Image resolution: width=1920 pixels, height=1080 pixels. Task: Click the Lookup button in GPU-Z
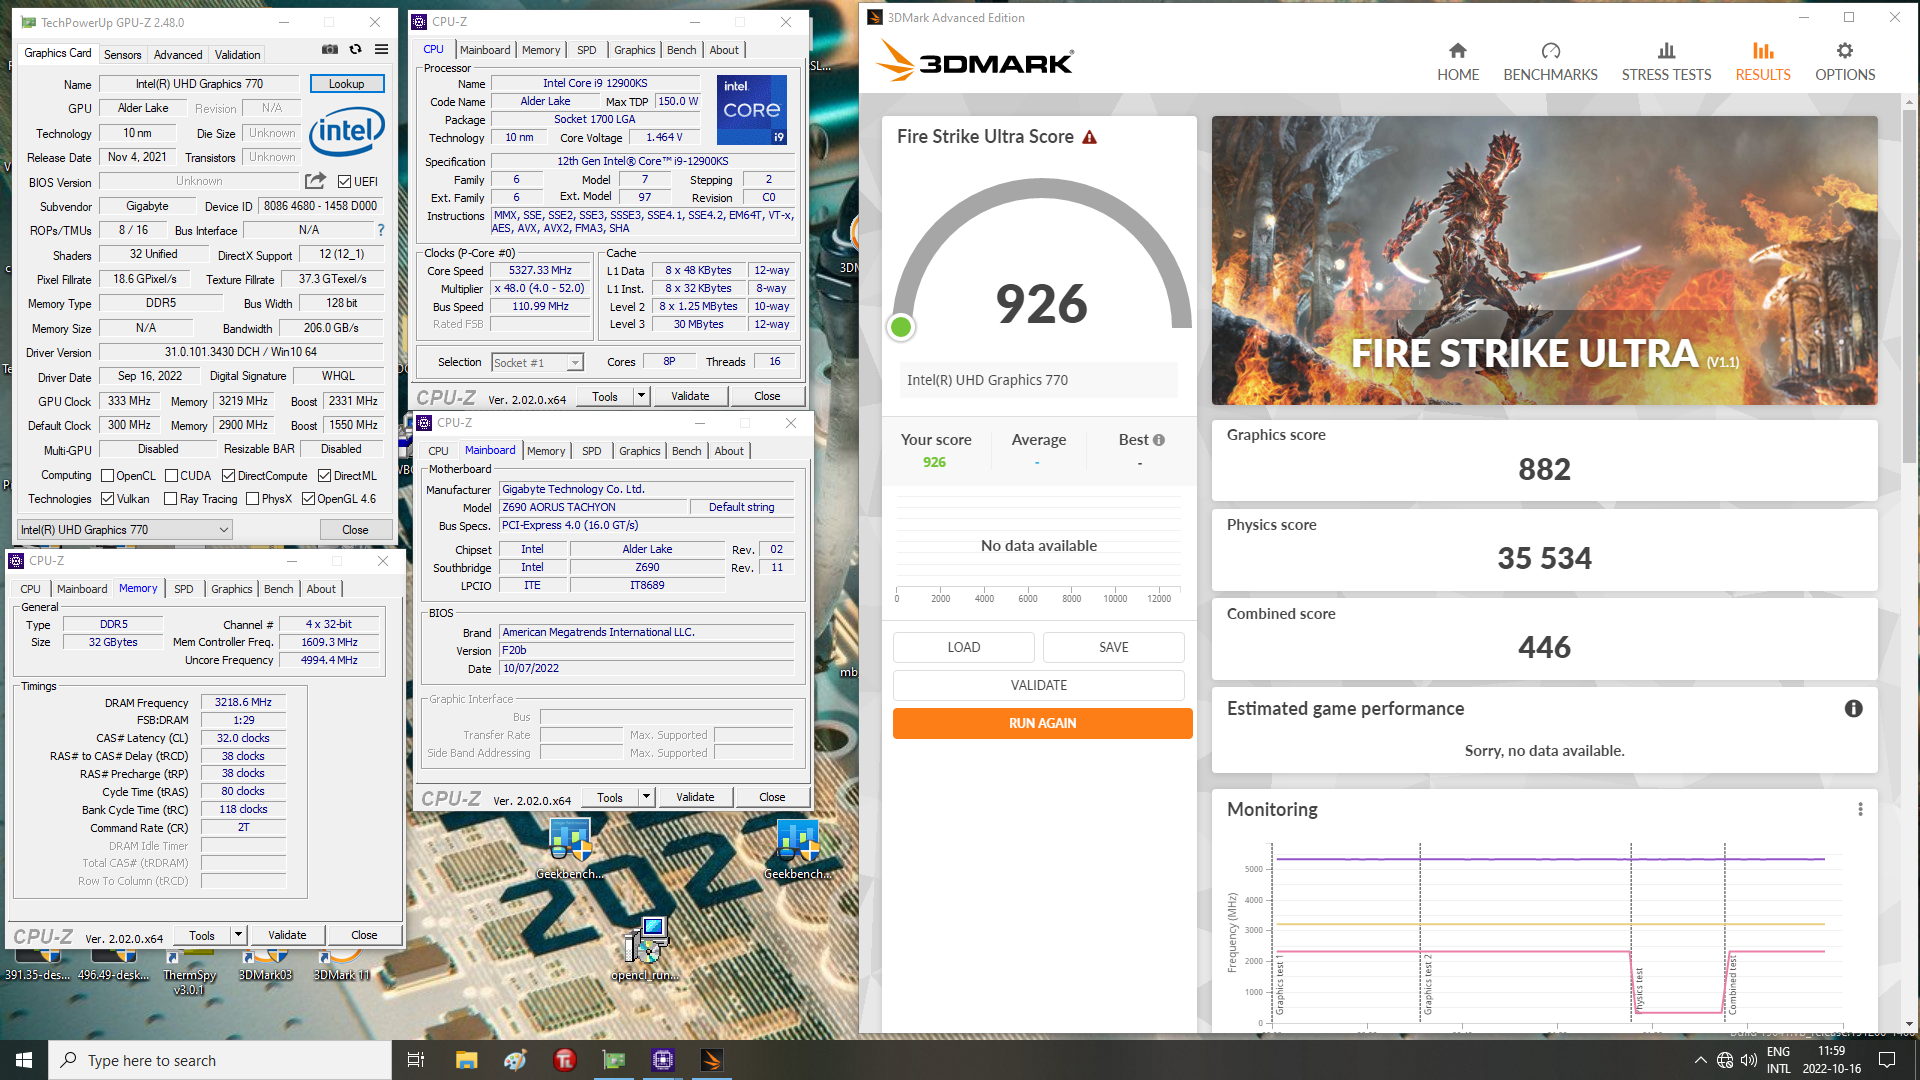pos(347,84)
